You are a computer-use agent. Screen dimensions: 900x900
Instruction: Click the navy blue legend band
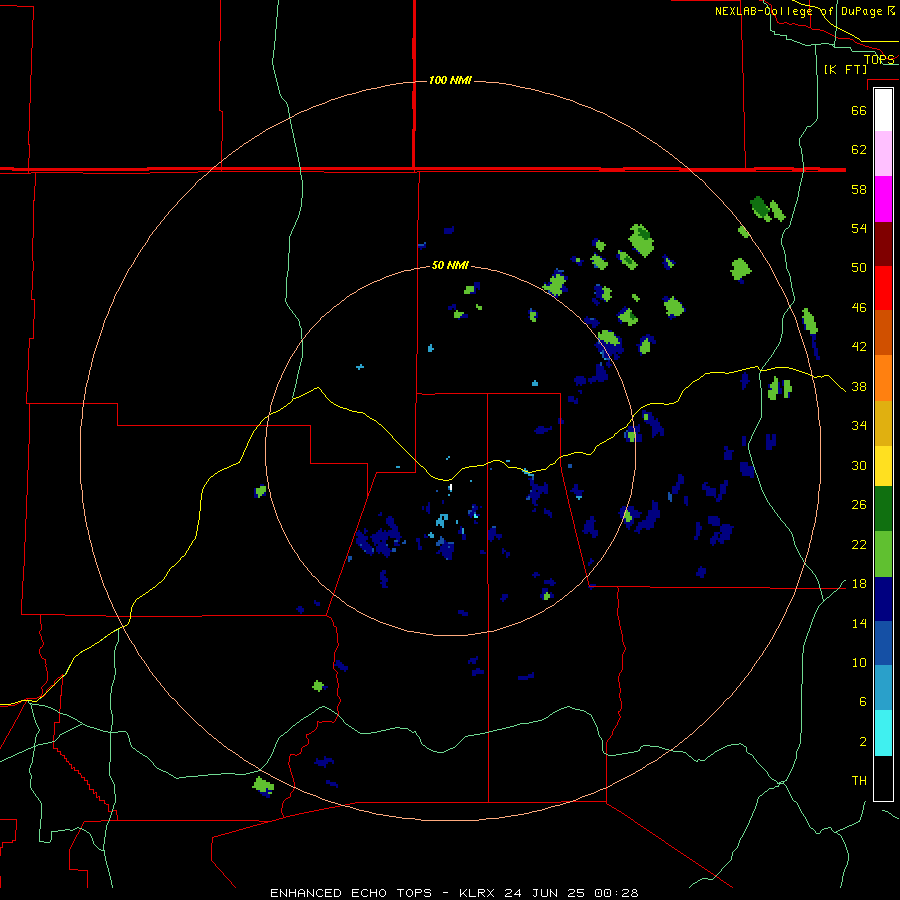pyautogui.click(x=883, y=599)
